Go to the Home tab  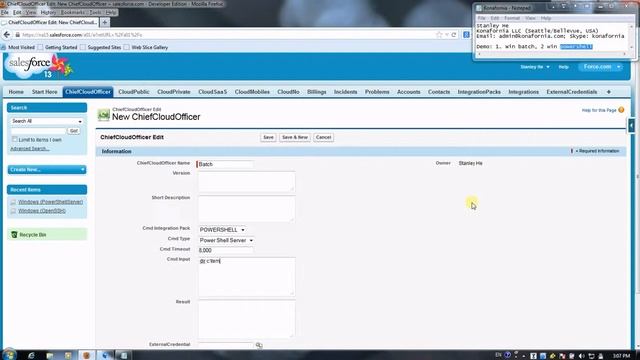(16, 92)
